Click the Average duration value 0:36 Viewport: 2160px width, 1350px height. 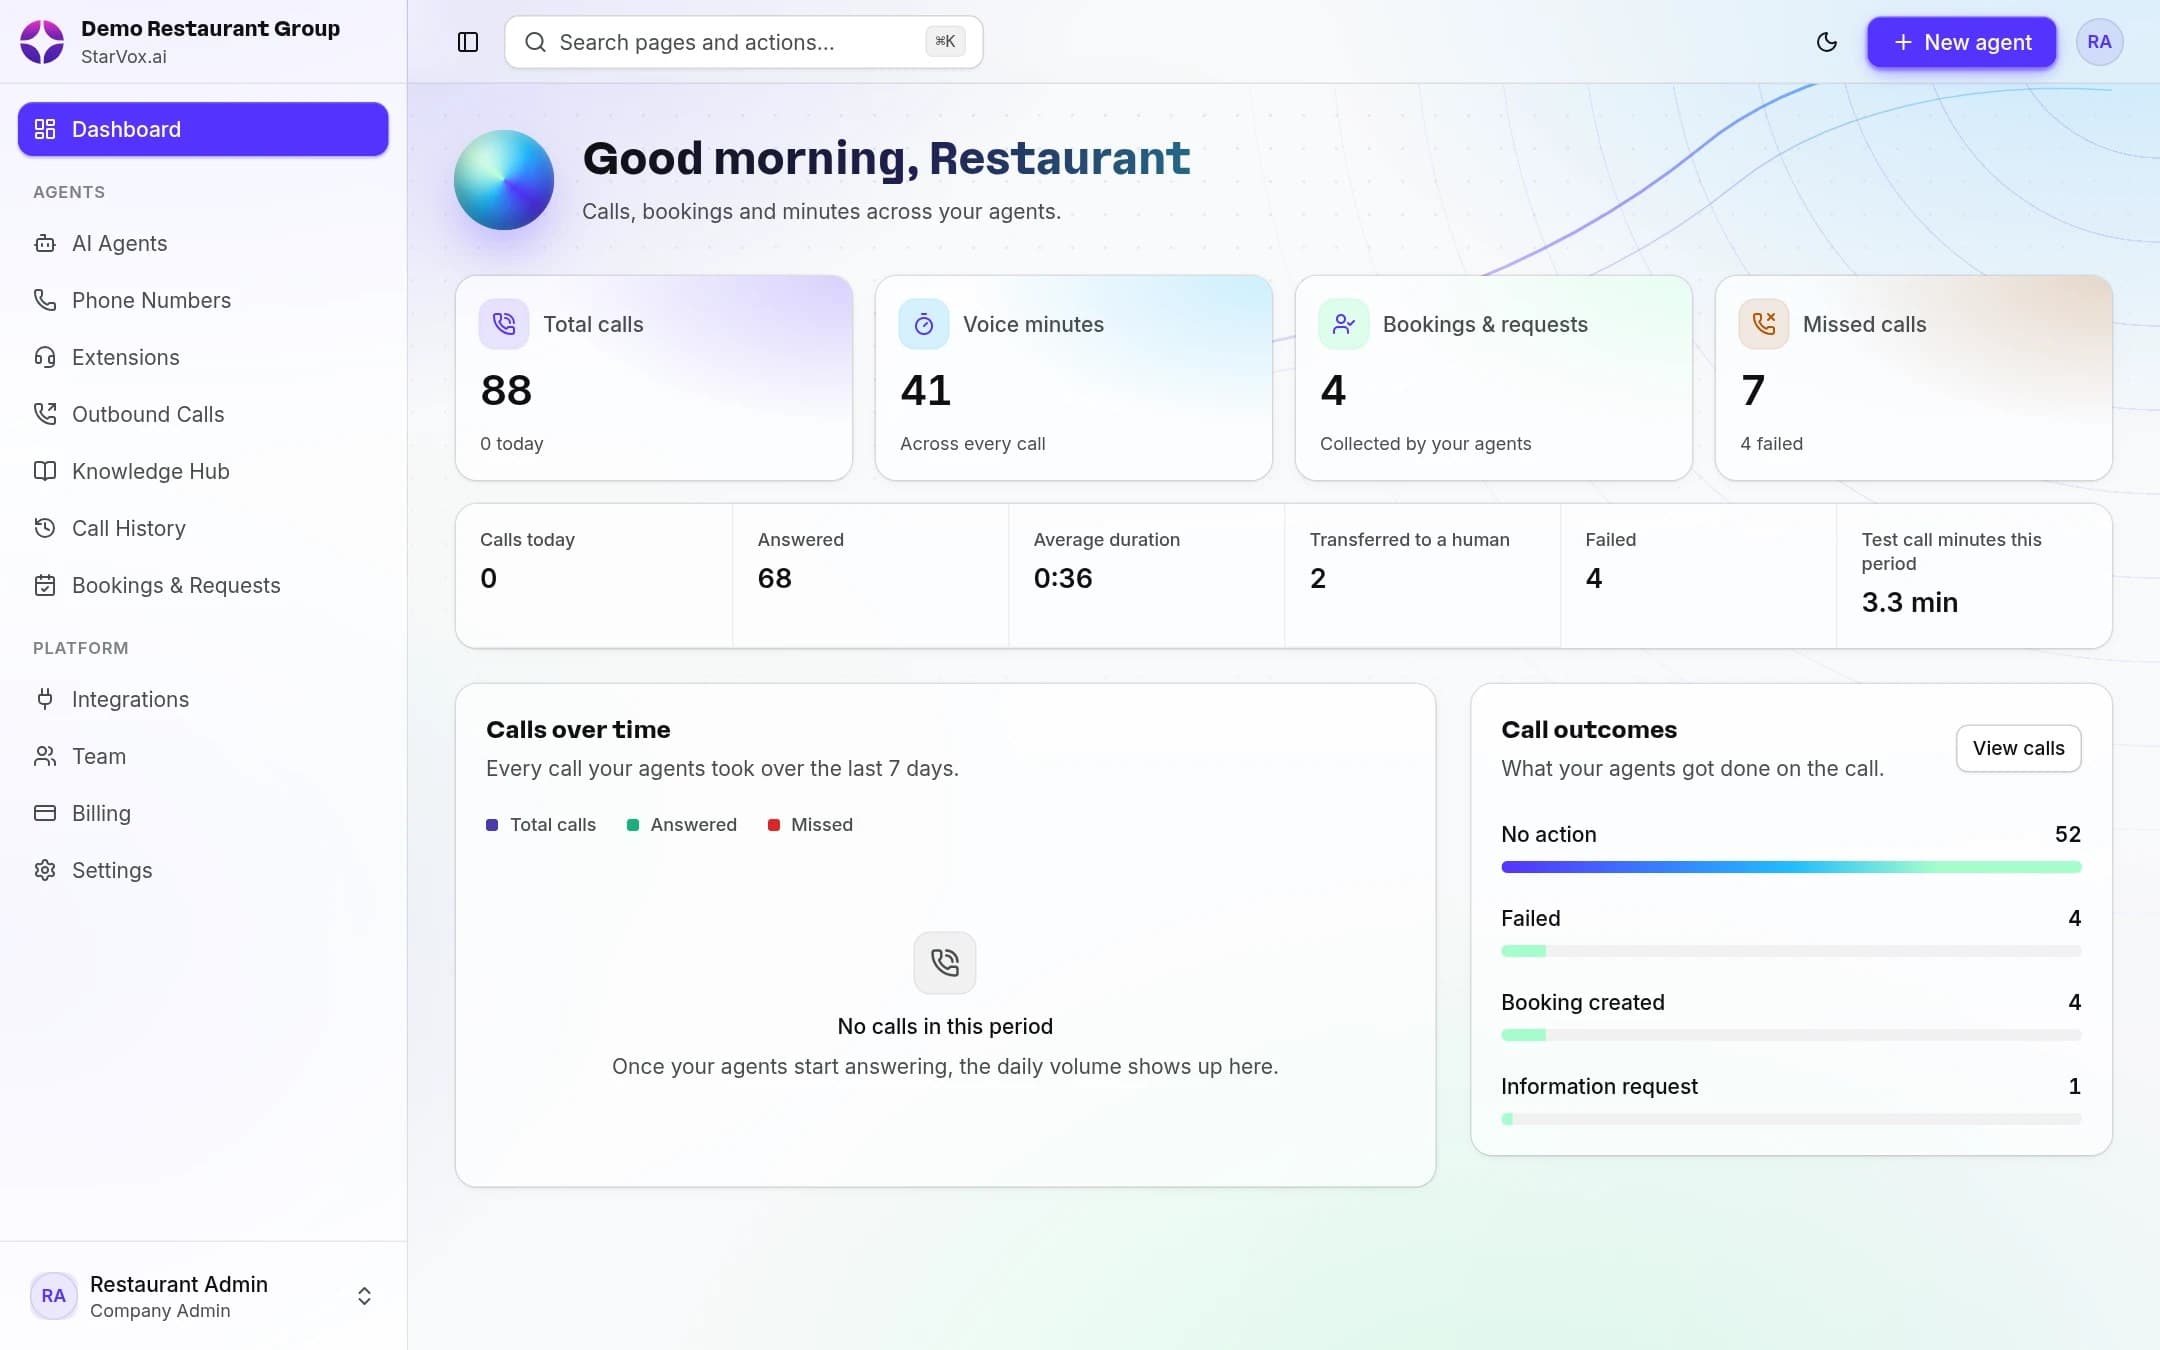[x=1063, y=578]
